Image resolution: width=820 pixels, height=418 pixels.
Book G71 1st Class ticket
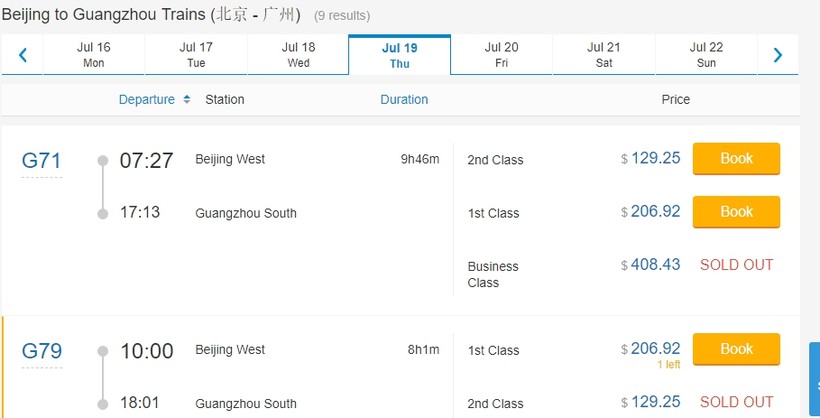(736, 212)
